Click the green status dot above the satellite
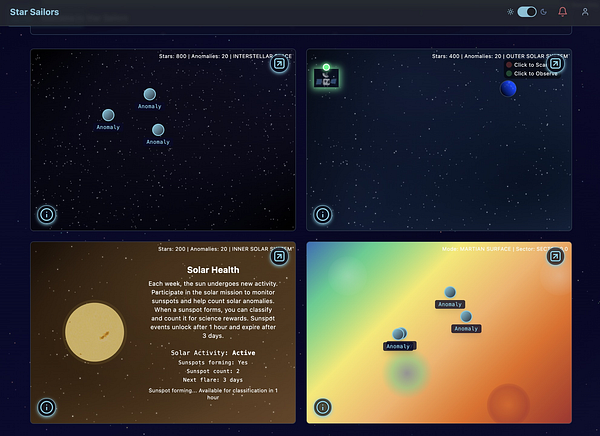 click(326, 67)
